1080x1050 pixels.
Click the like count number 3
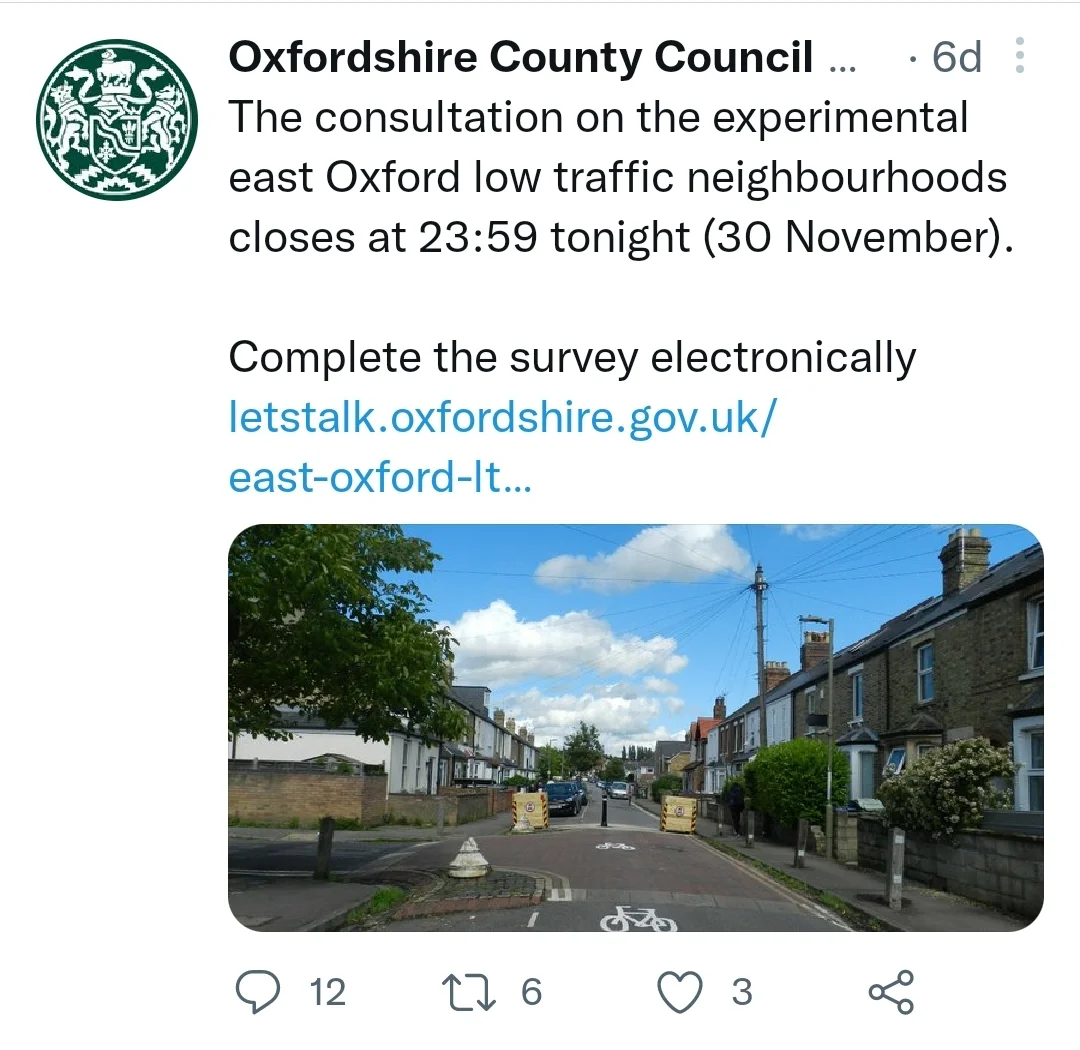point(741,992)
